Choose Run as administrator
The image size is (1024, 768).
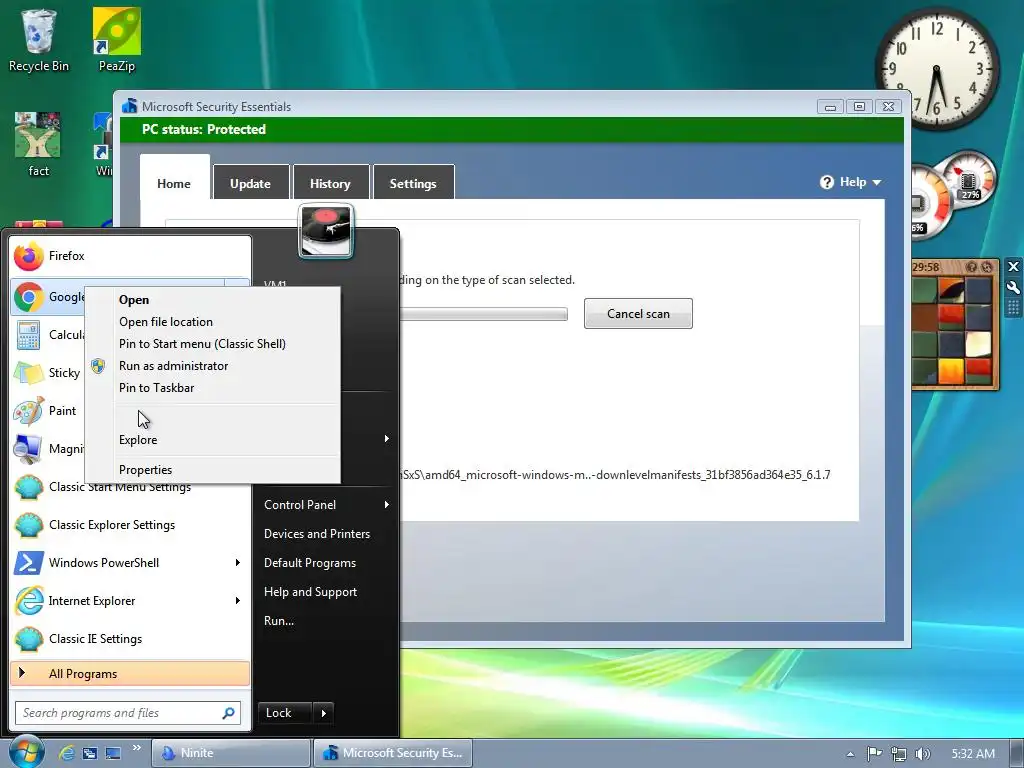(x=213, y=366)
